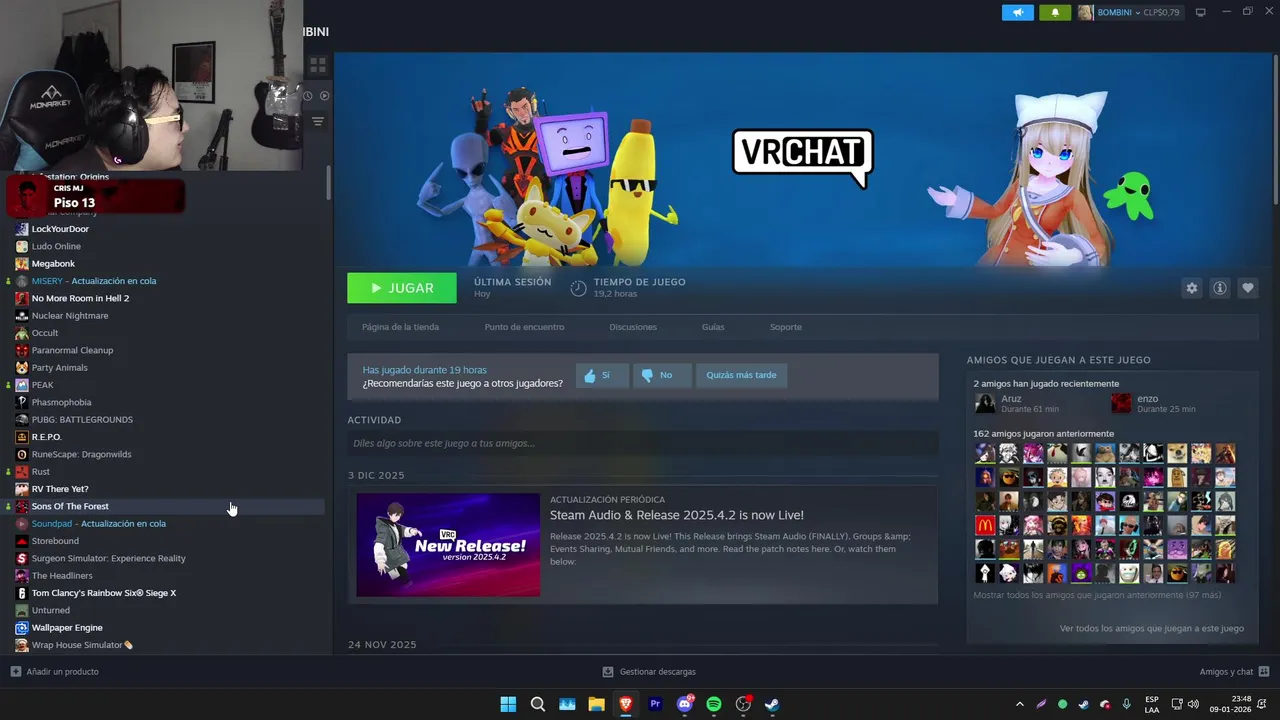Launch VRChat with the JUGAR button
This screenshot has height=720, width=1280.
click(x=402, y=288)
